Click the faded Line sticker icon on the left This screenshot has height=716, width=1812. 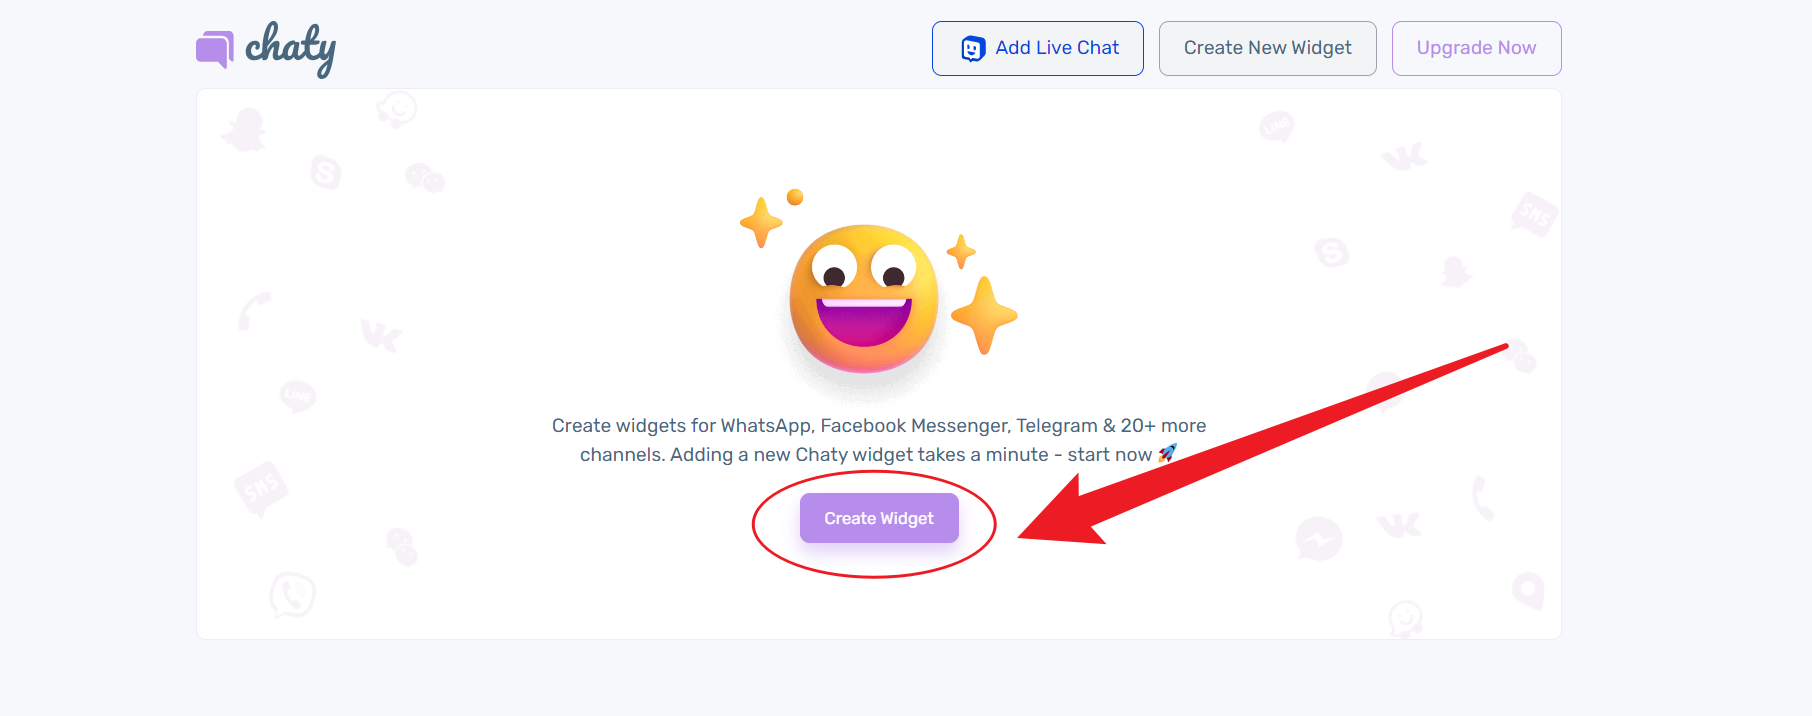point(297,396)
